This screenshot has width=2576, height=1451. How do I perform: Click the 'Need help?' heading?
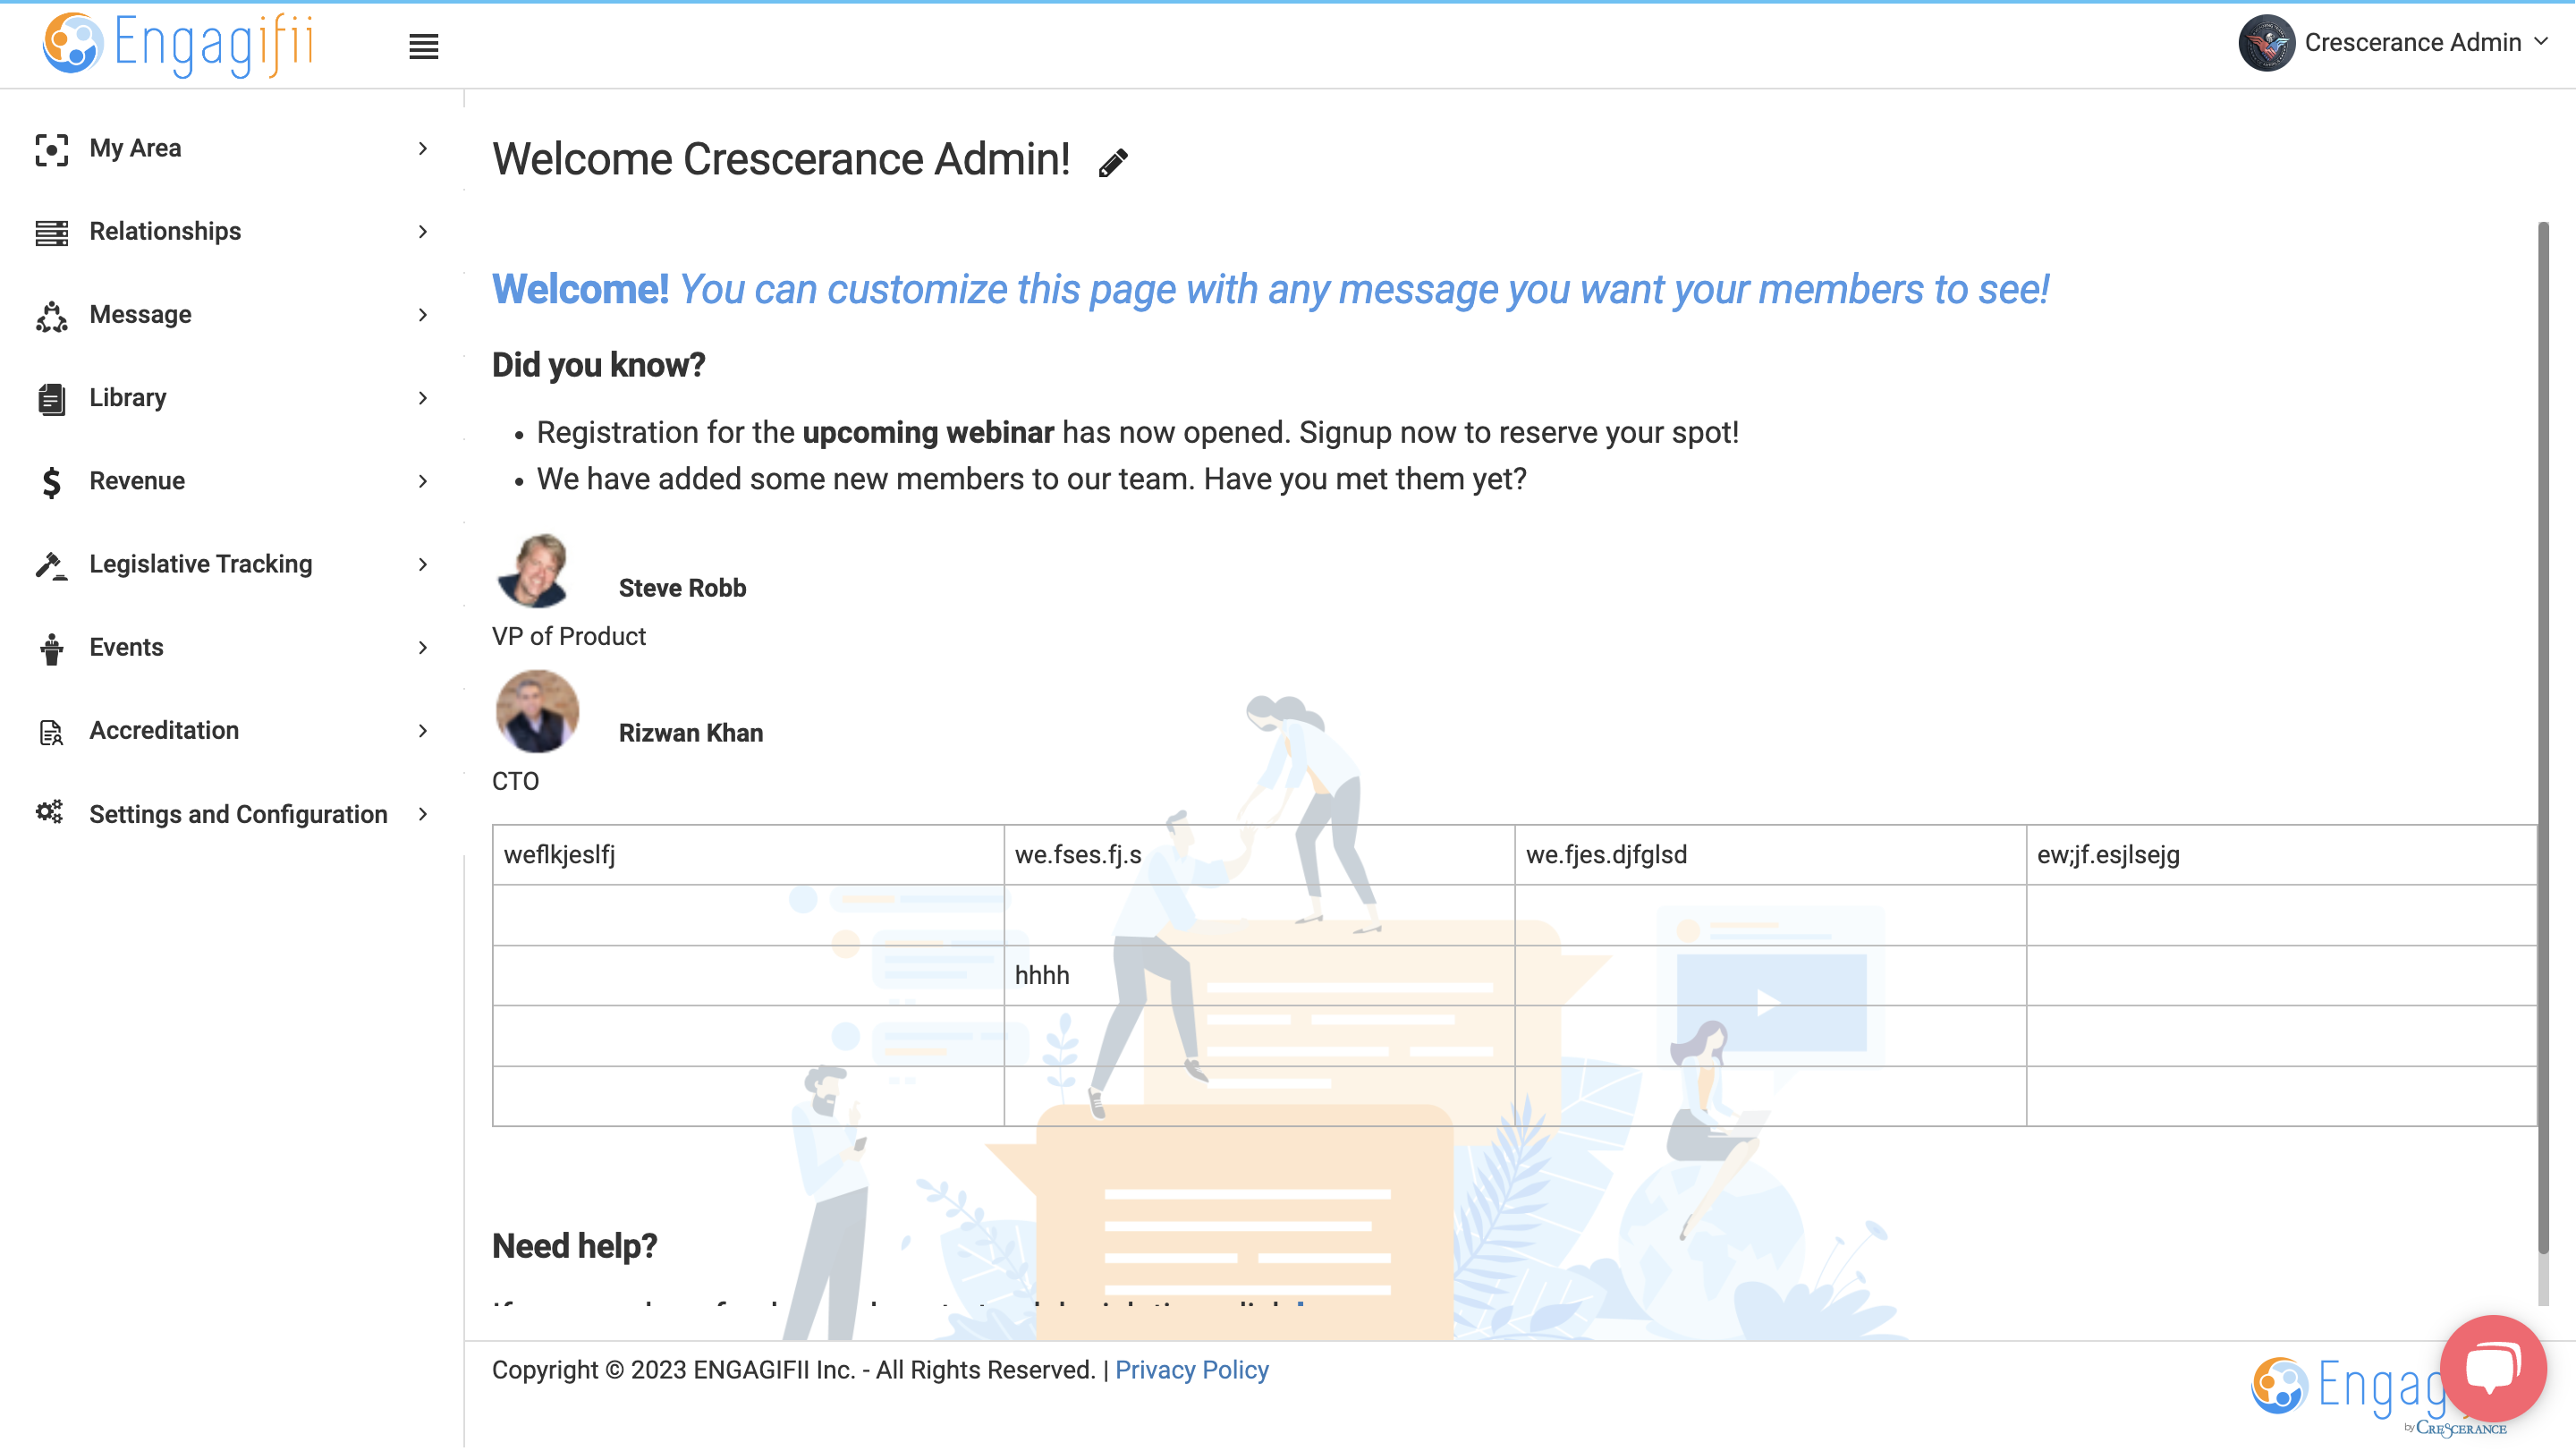click(574, 1247)
